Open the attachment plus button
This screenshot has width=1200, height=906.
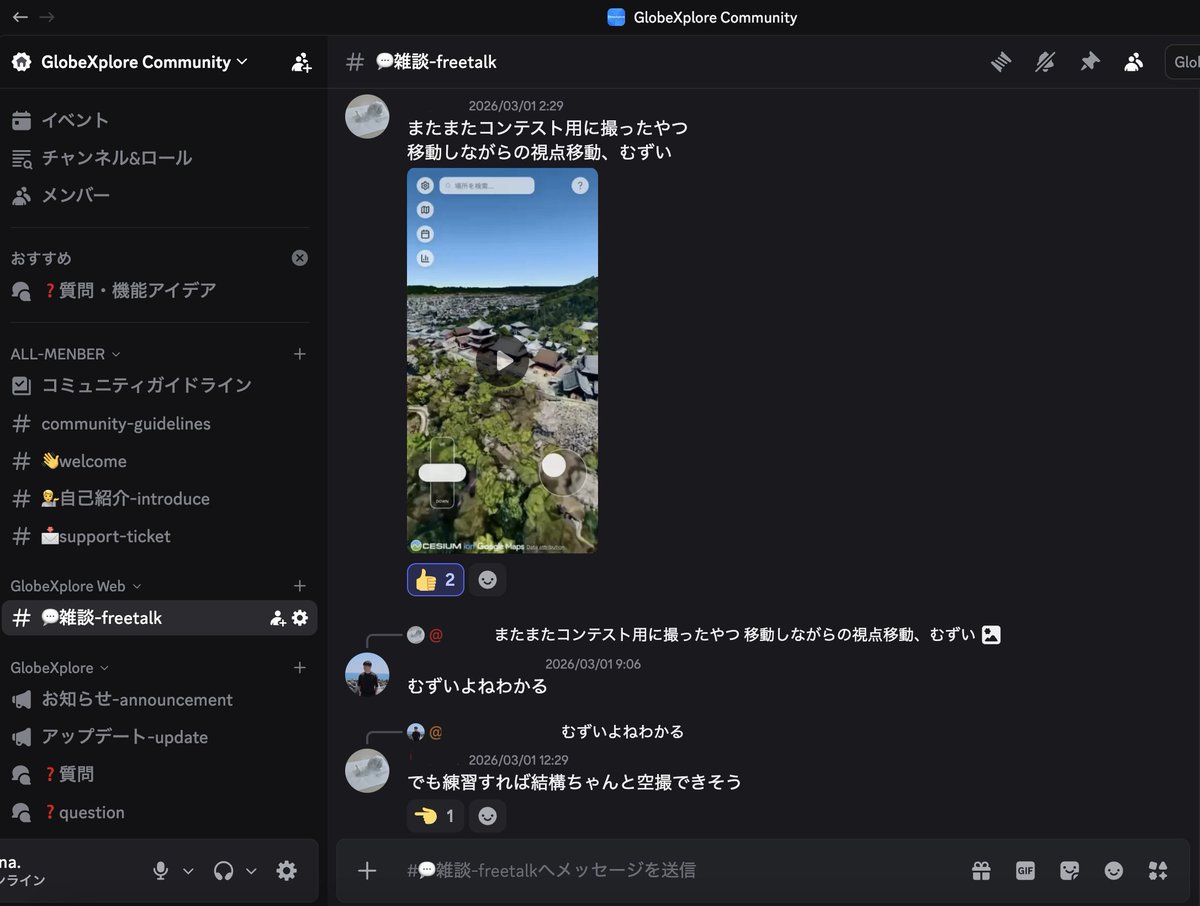tap(367, 871)
